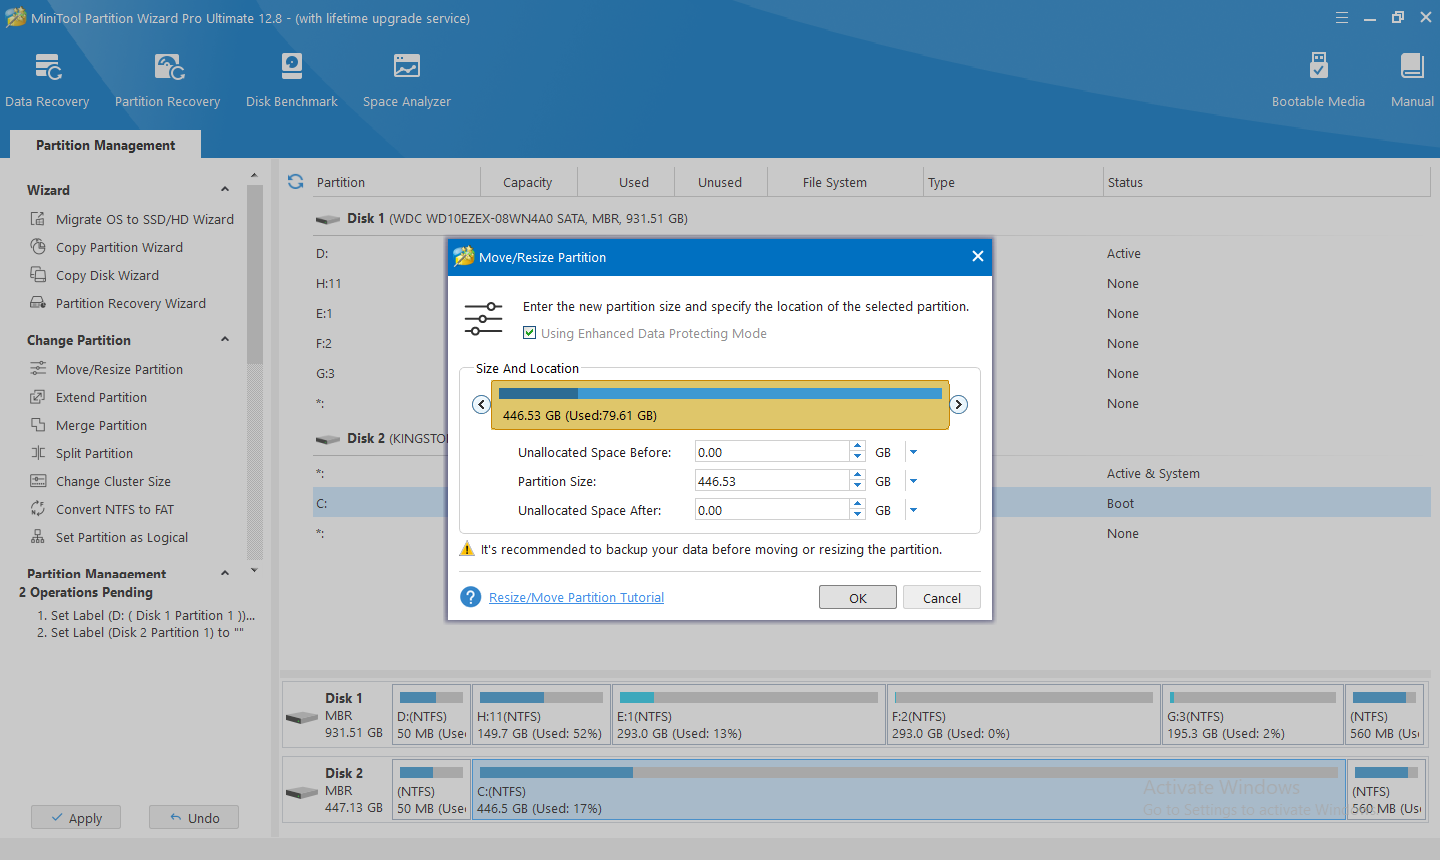Select the Disk 1 WDC header row
Viewport: 1440px width, 860px height.
(x=872, y=218)
